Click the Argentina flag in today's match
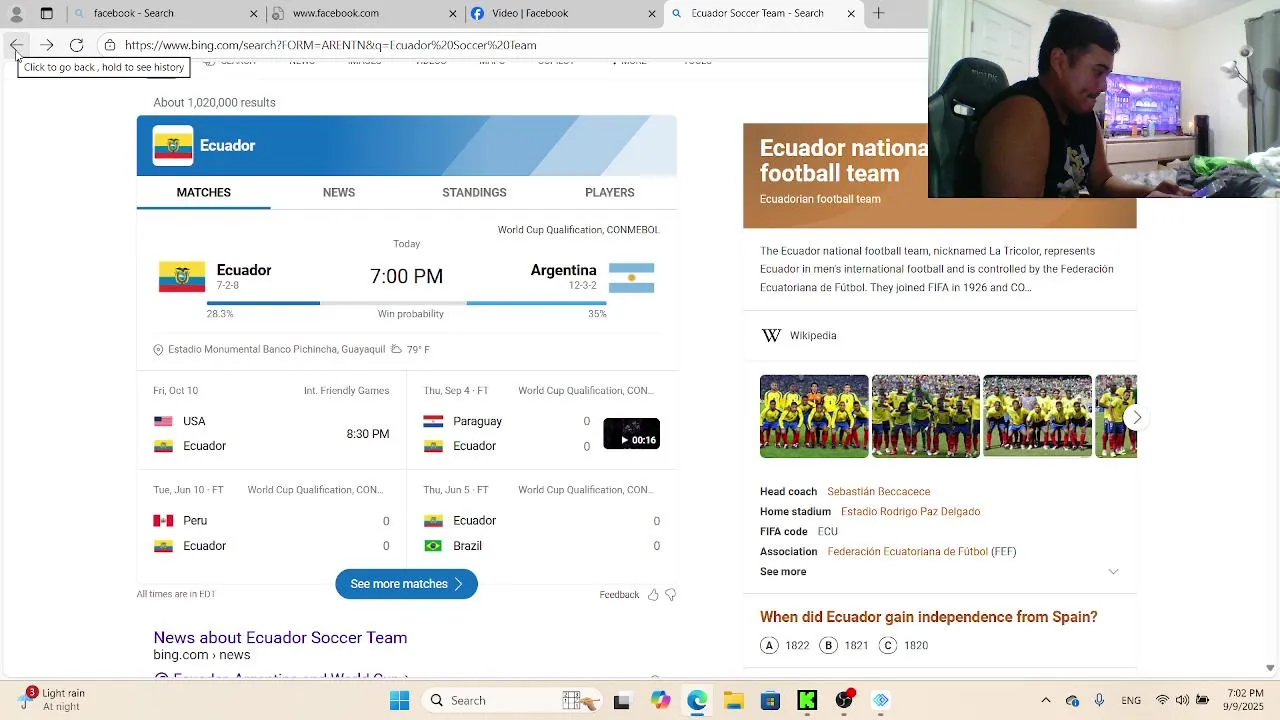The width and height of the screenshot is (1280, 720). pyautogui.click(x=631, y=278)
